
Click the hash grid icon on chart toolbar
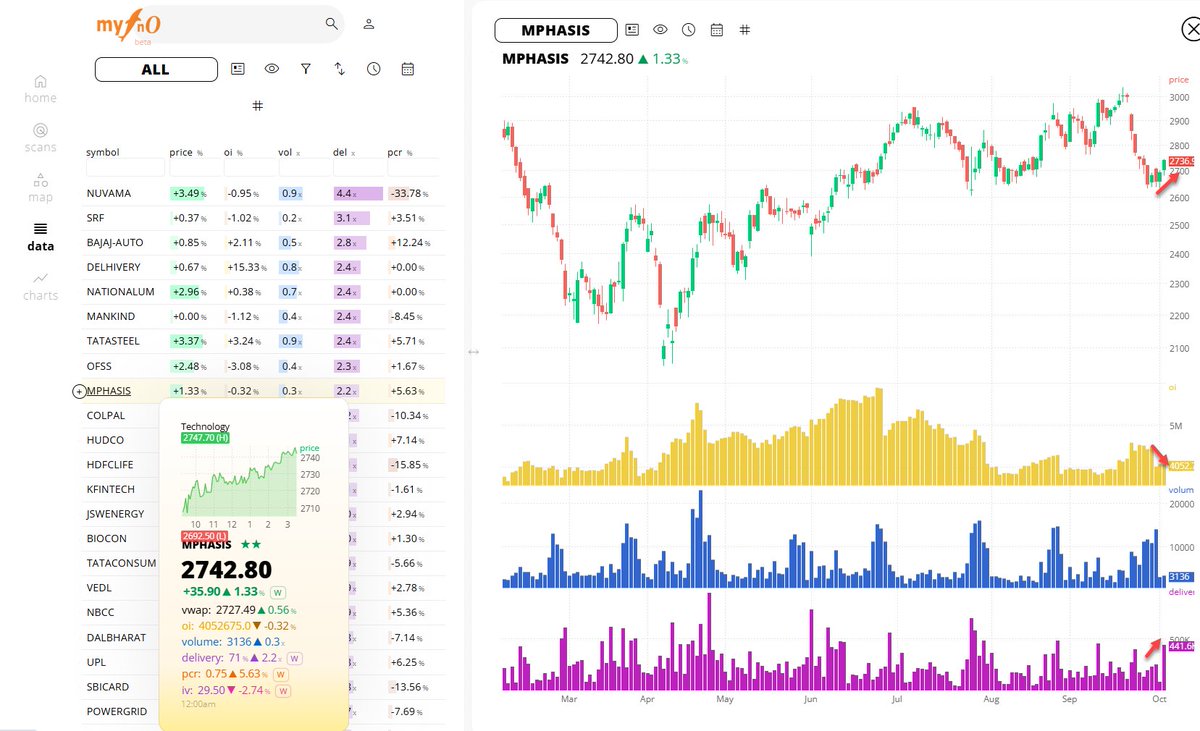[x=744, y=30]
